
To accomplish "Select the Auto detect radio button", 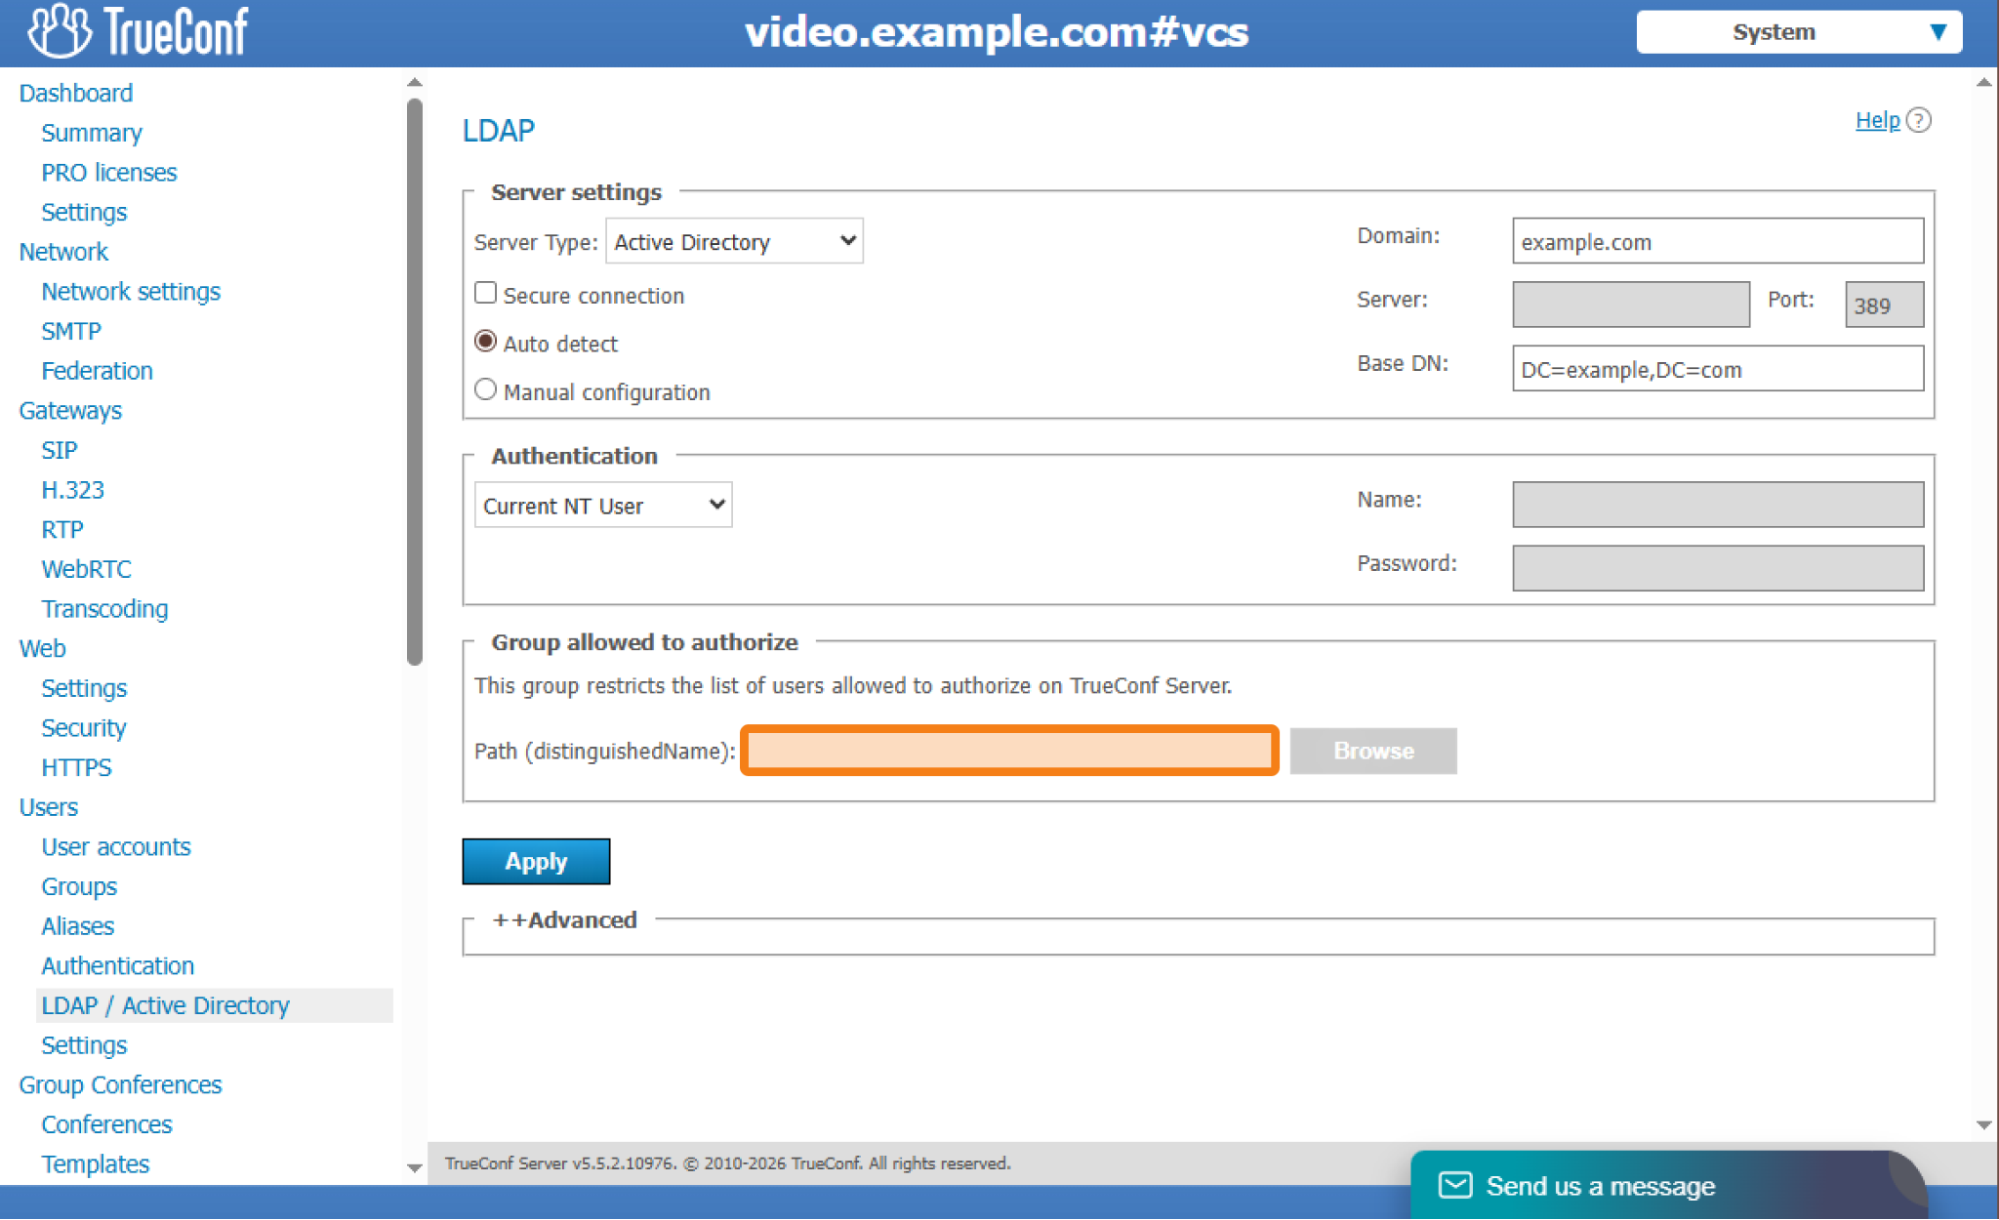I will 485,342.
